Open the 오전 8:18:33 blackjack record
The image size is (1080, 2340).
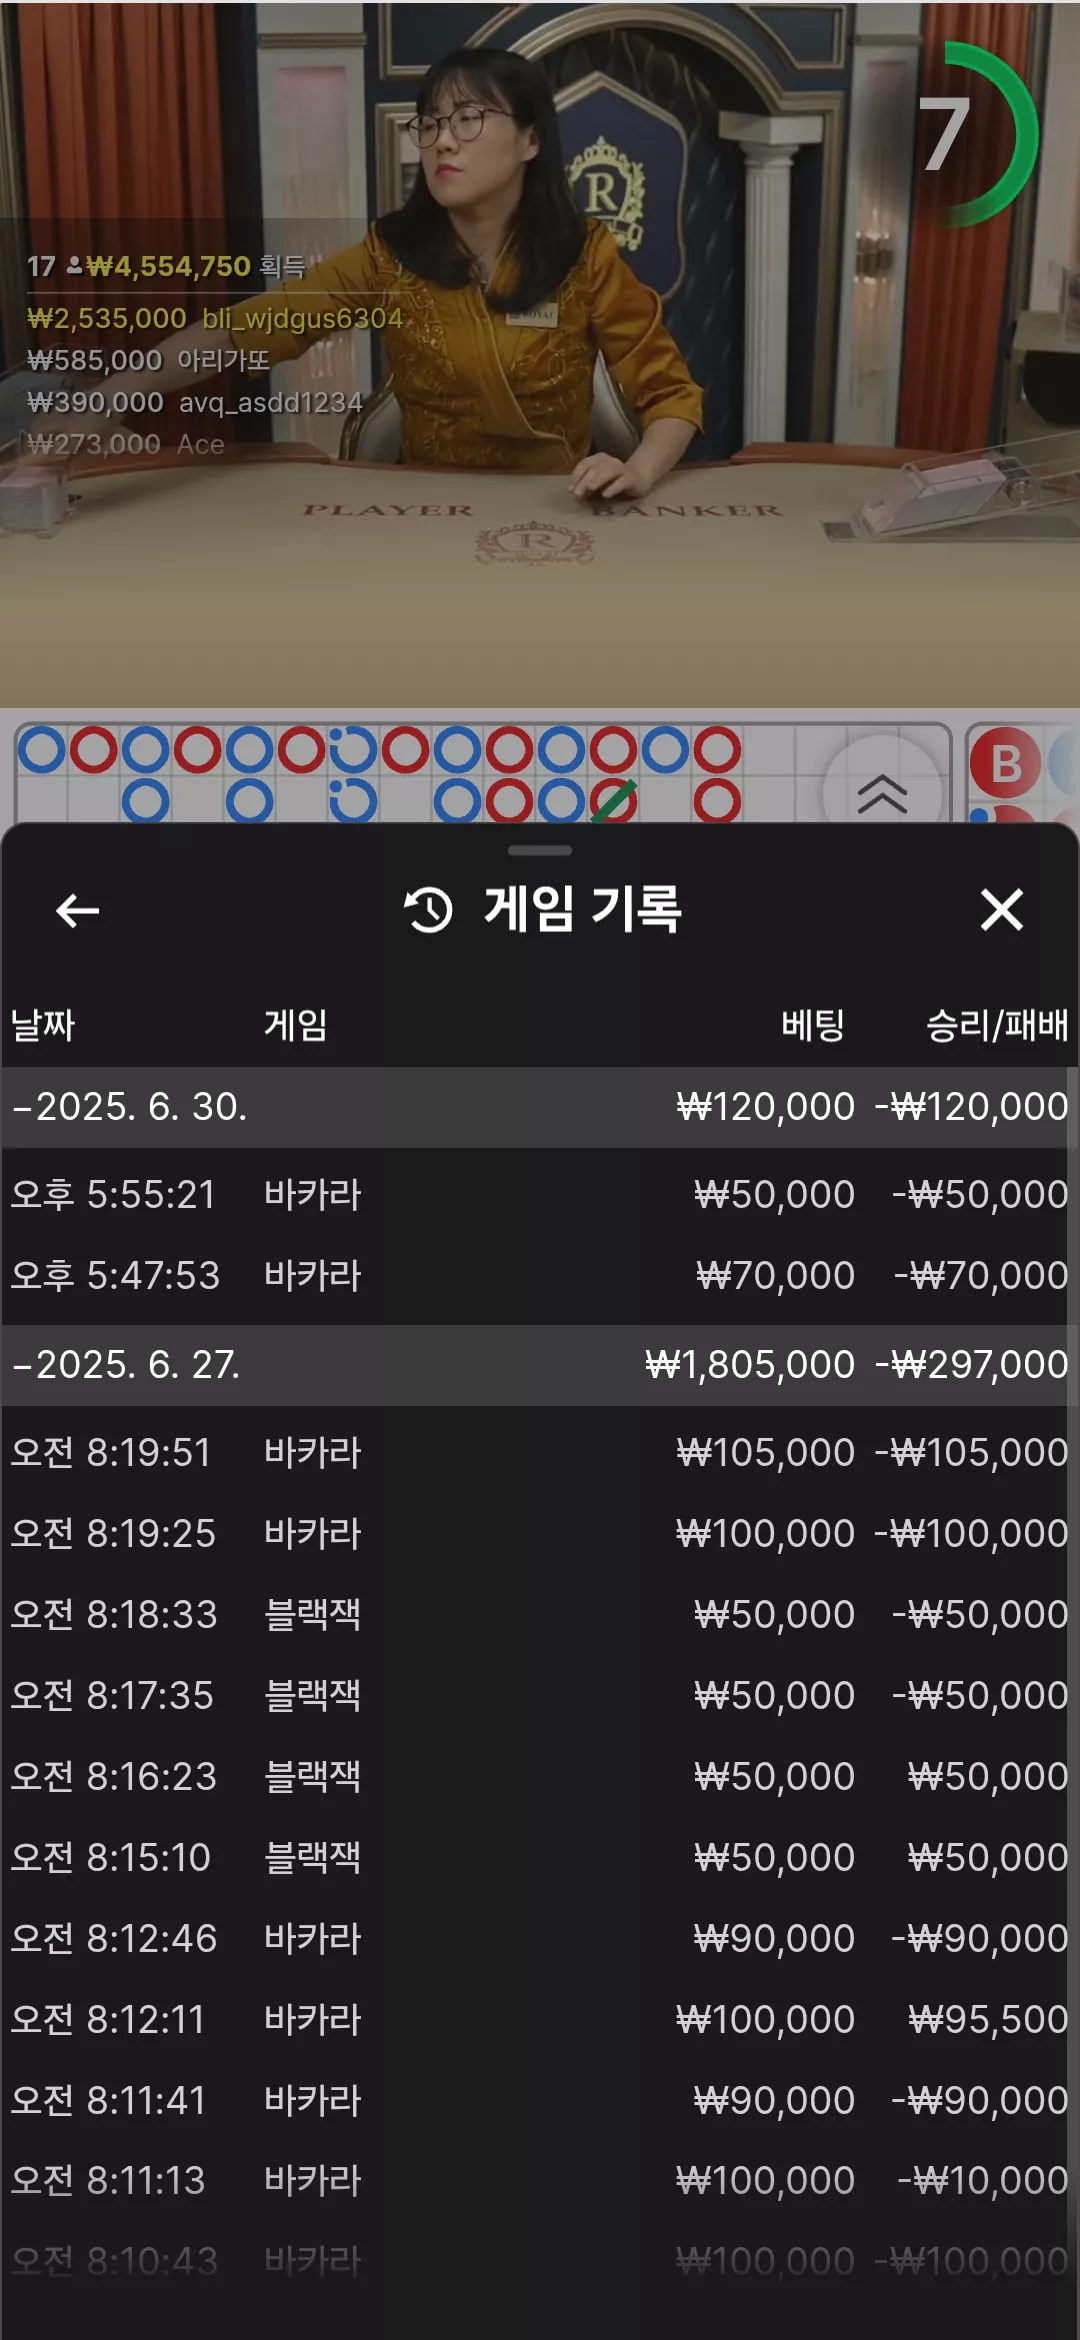pos(540,1614)
